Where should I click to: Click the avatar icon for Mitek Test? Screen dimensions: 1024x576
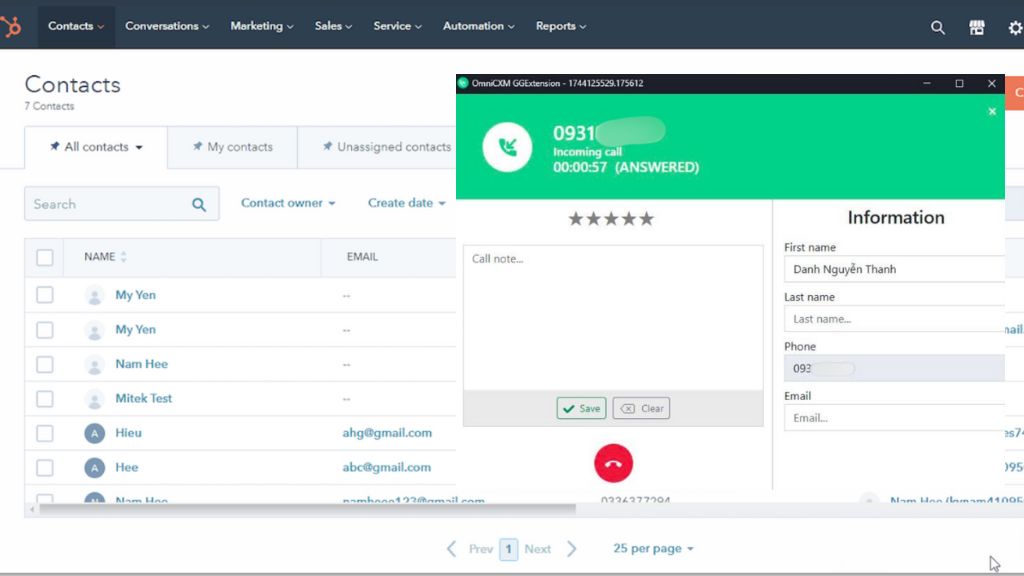(x=95, y=398)
